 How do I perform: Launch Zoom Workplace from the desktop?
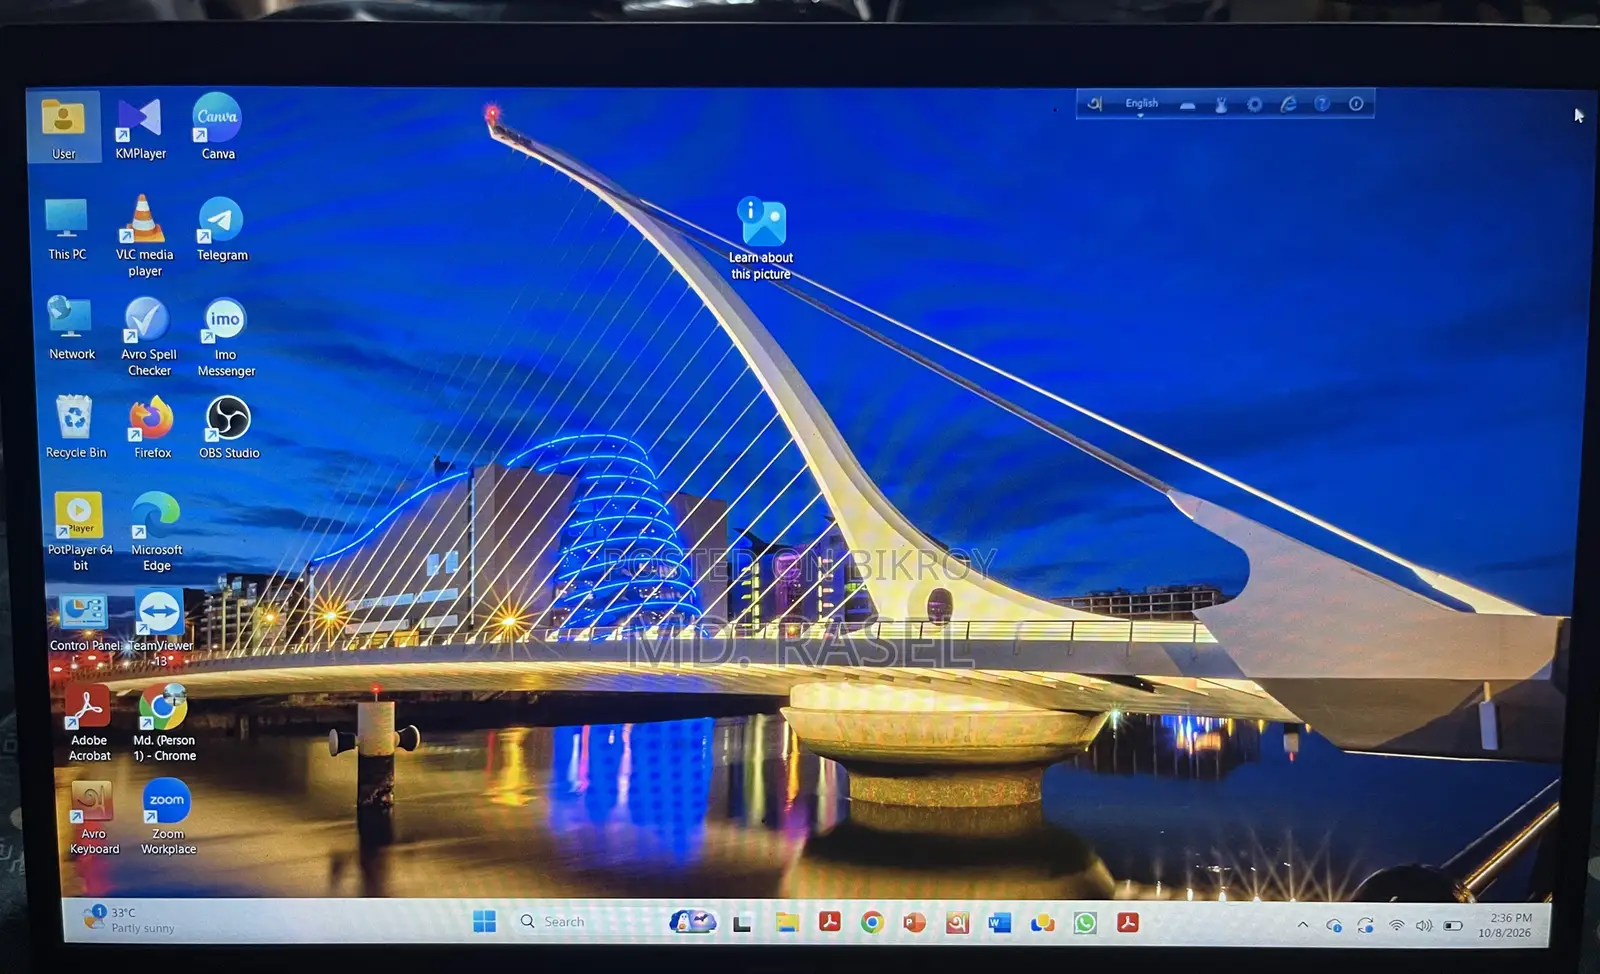[168, 818]
